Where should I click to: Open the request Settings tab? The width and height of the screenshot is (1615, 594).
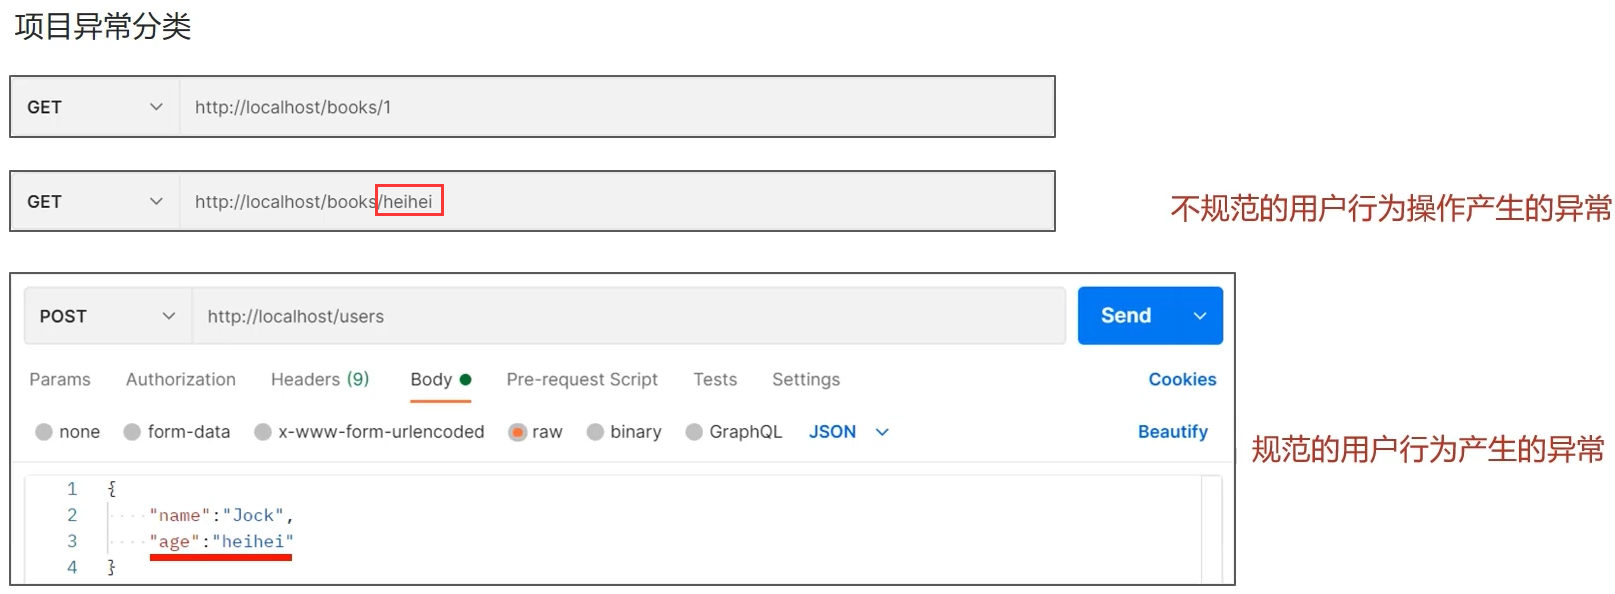806,380
